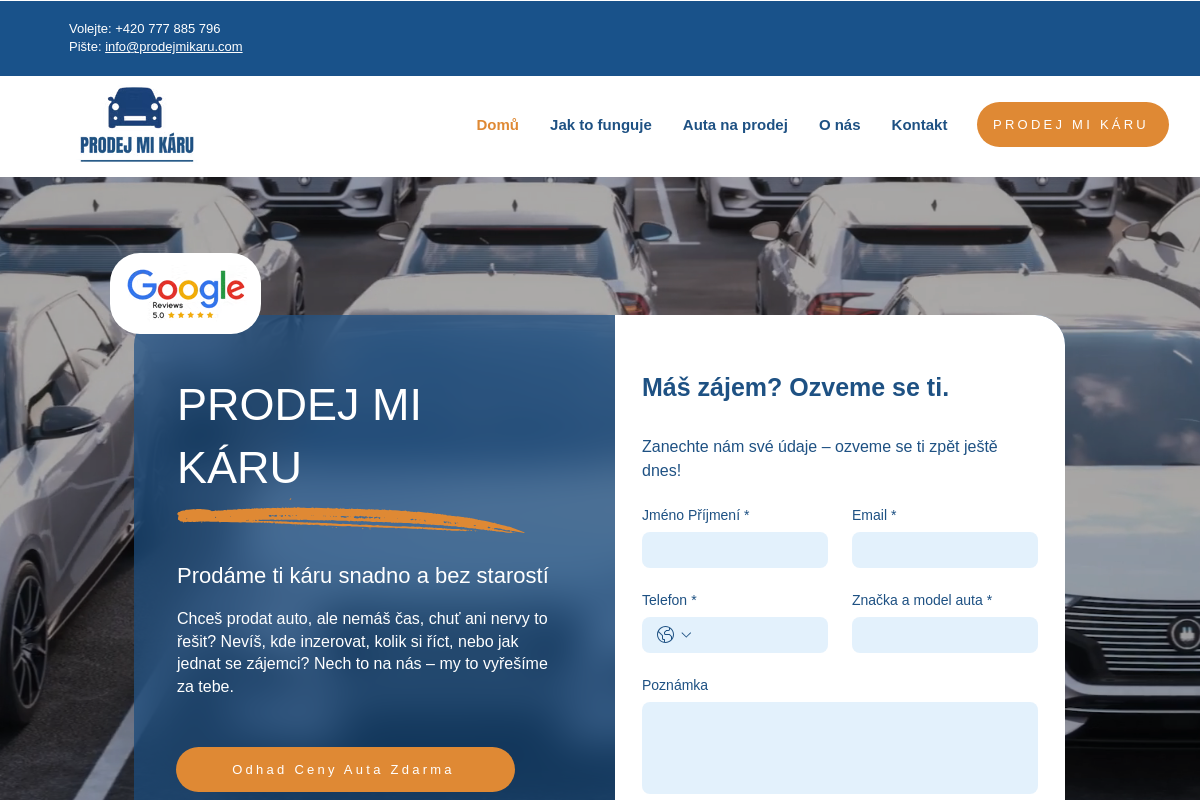
Task: Click the Poznámka label
Action: 675,685
